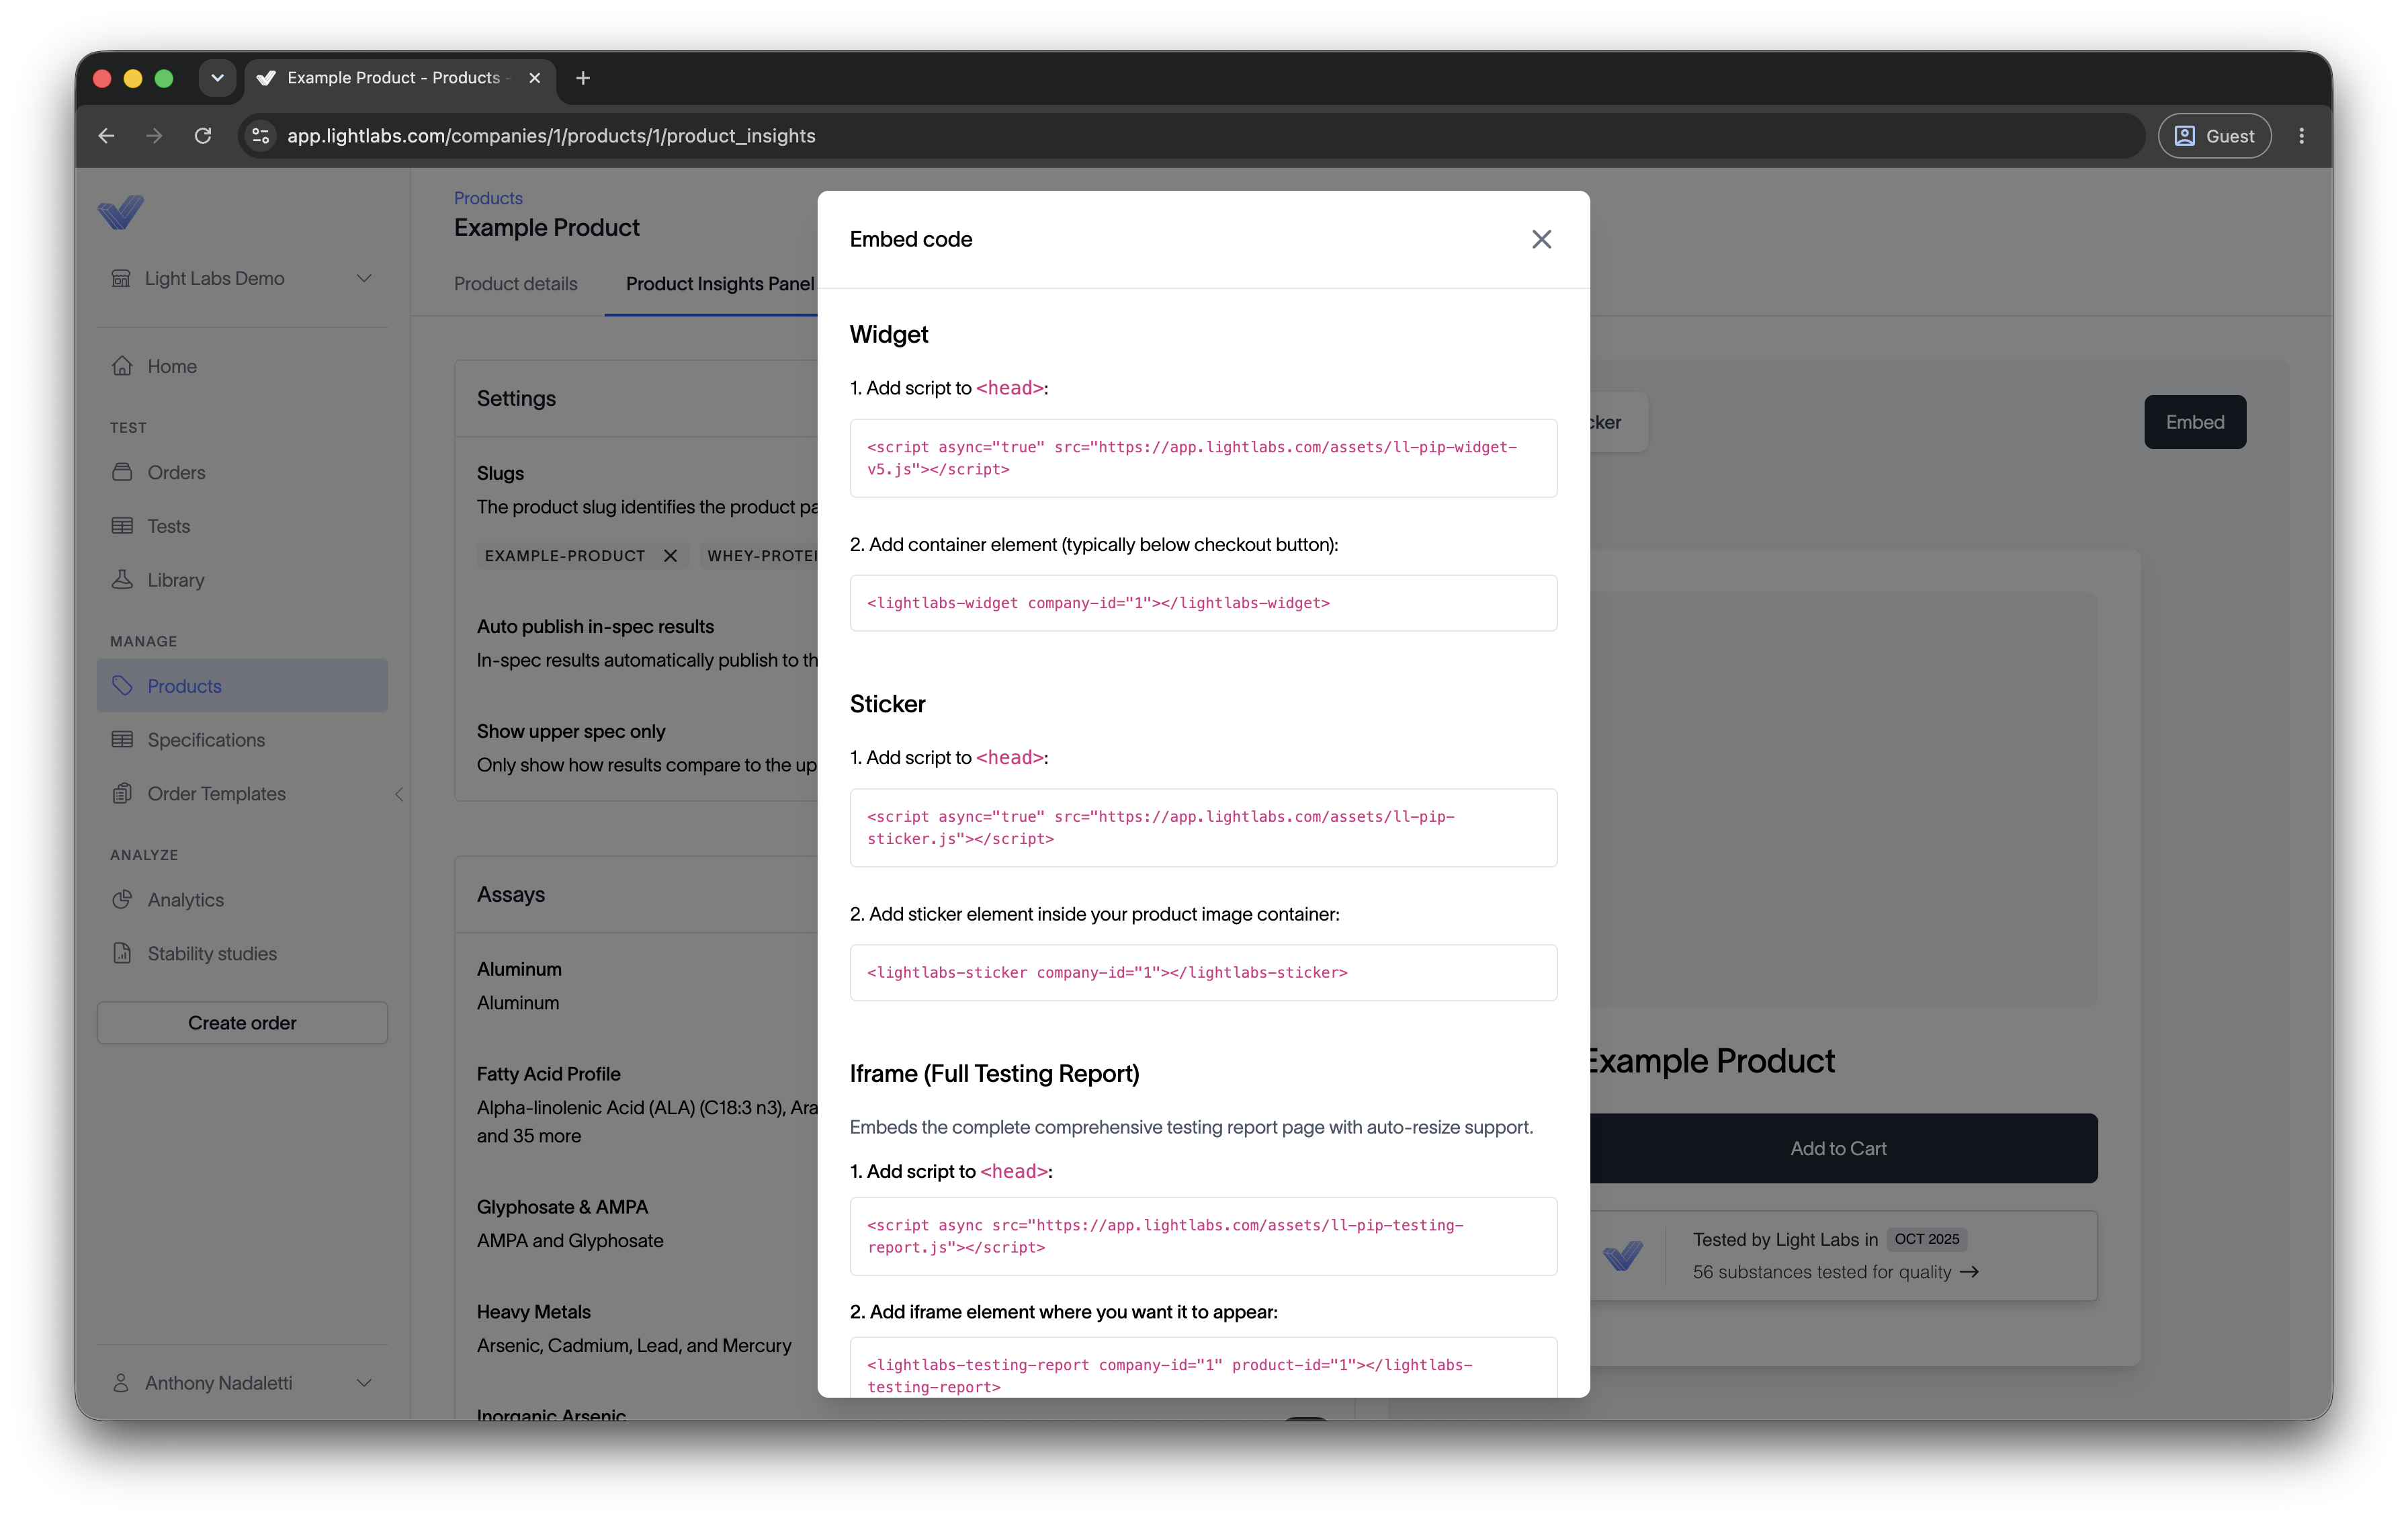The height and width of the screenshot is (1520, 2408).
Task: Select the lightlabs-widget container code
Action: [x=1203, y=603]
